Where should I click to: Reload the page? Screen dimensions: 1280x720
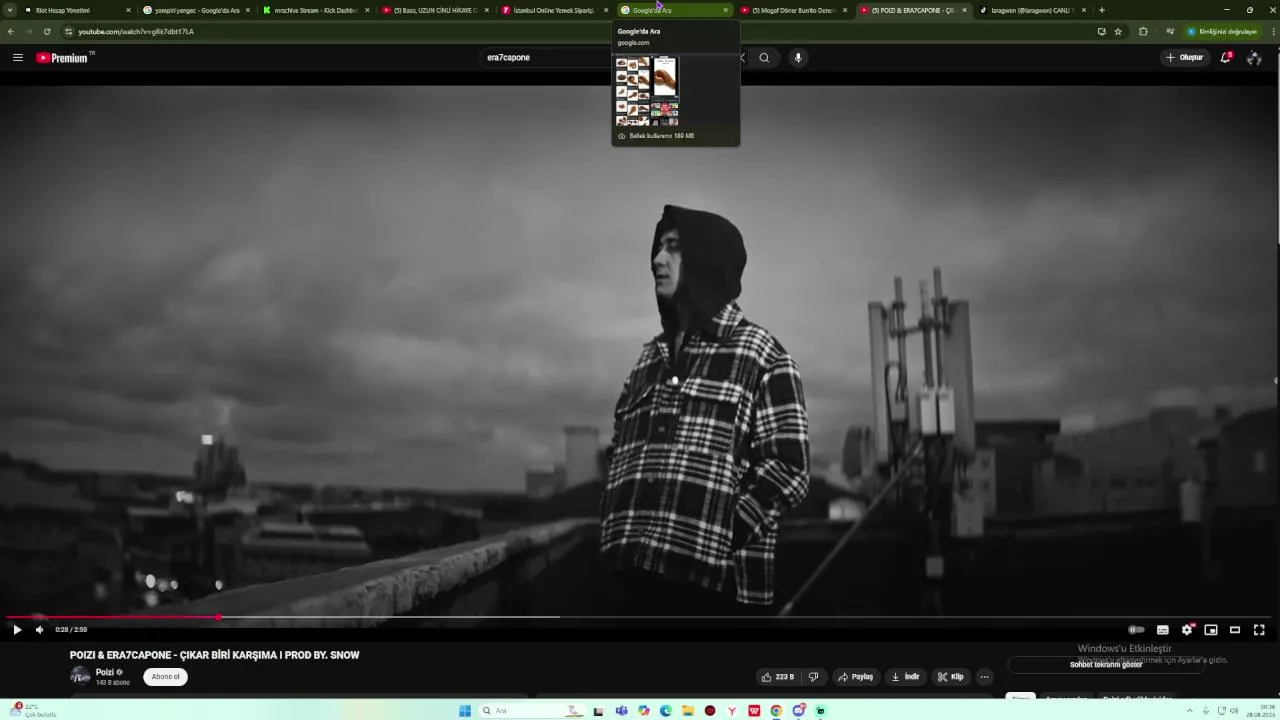(x=47, y=31)
